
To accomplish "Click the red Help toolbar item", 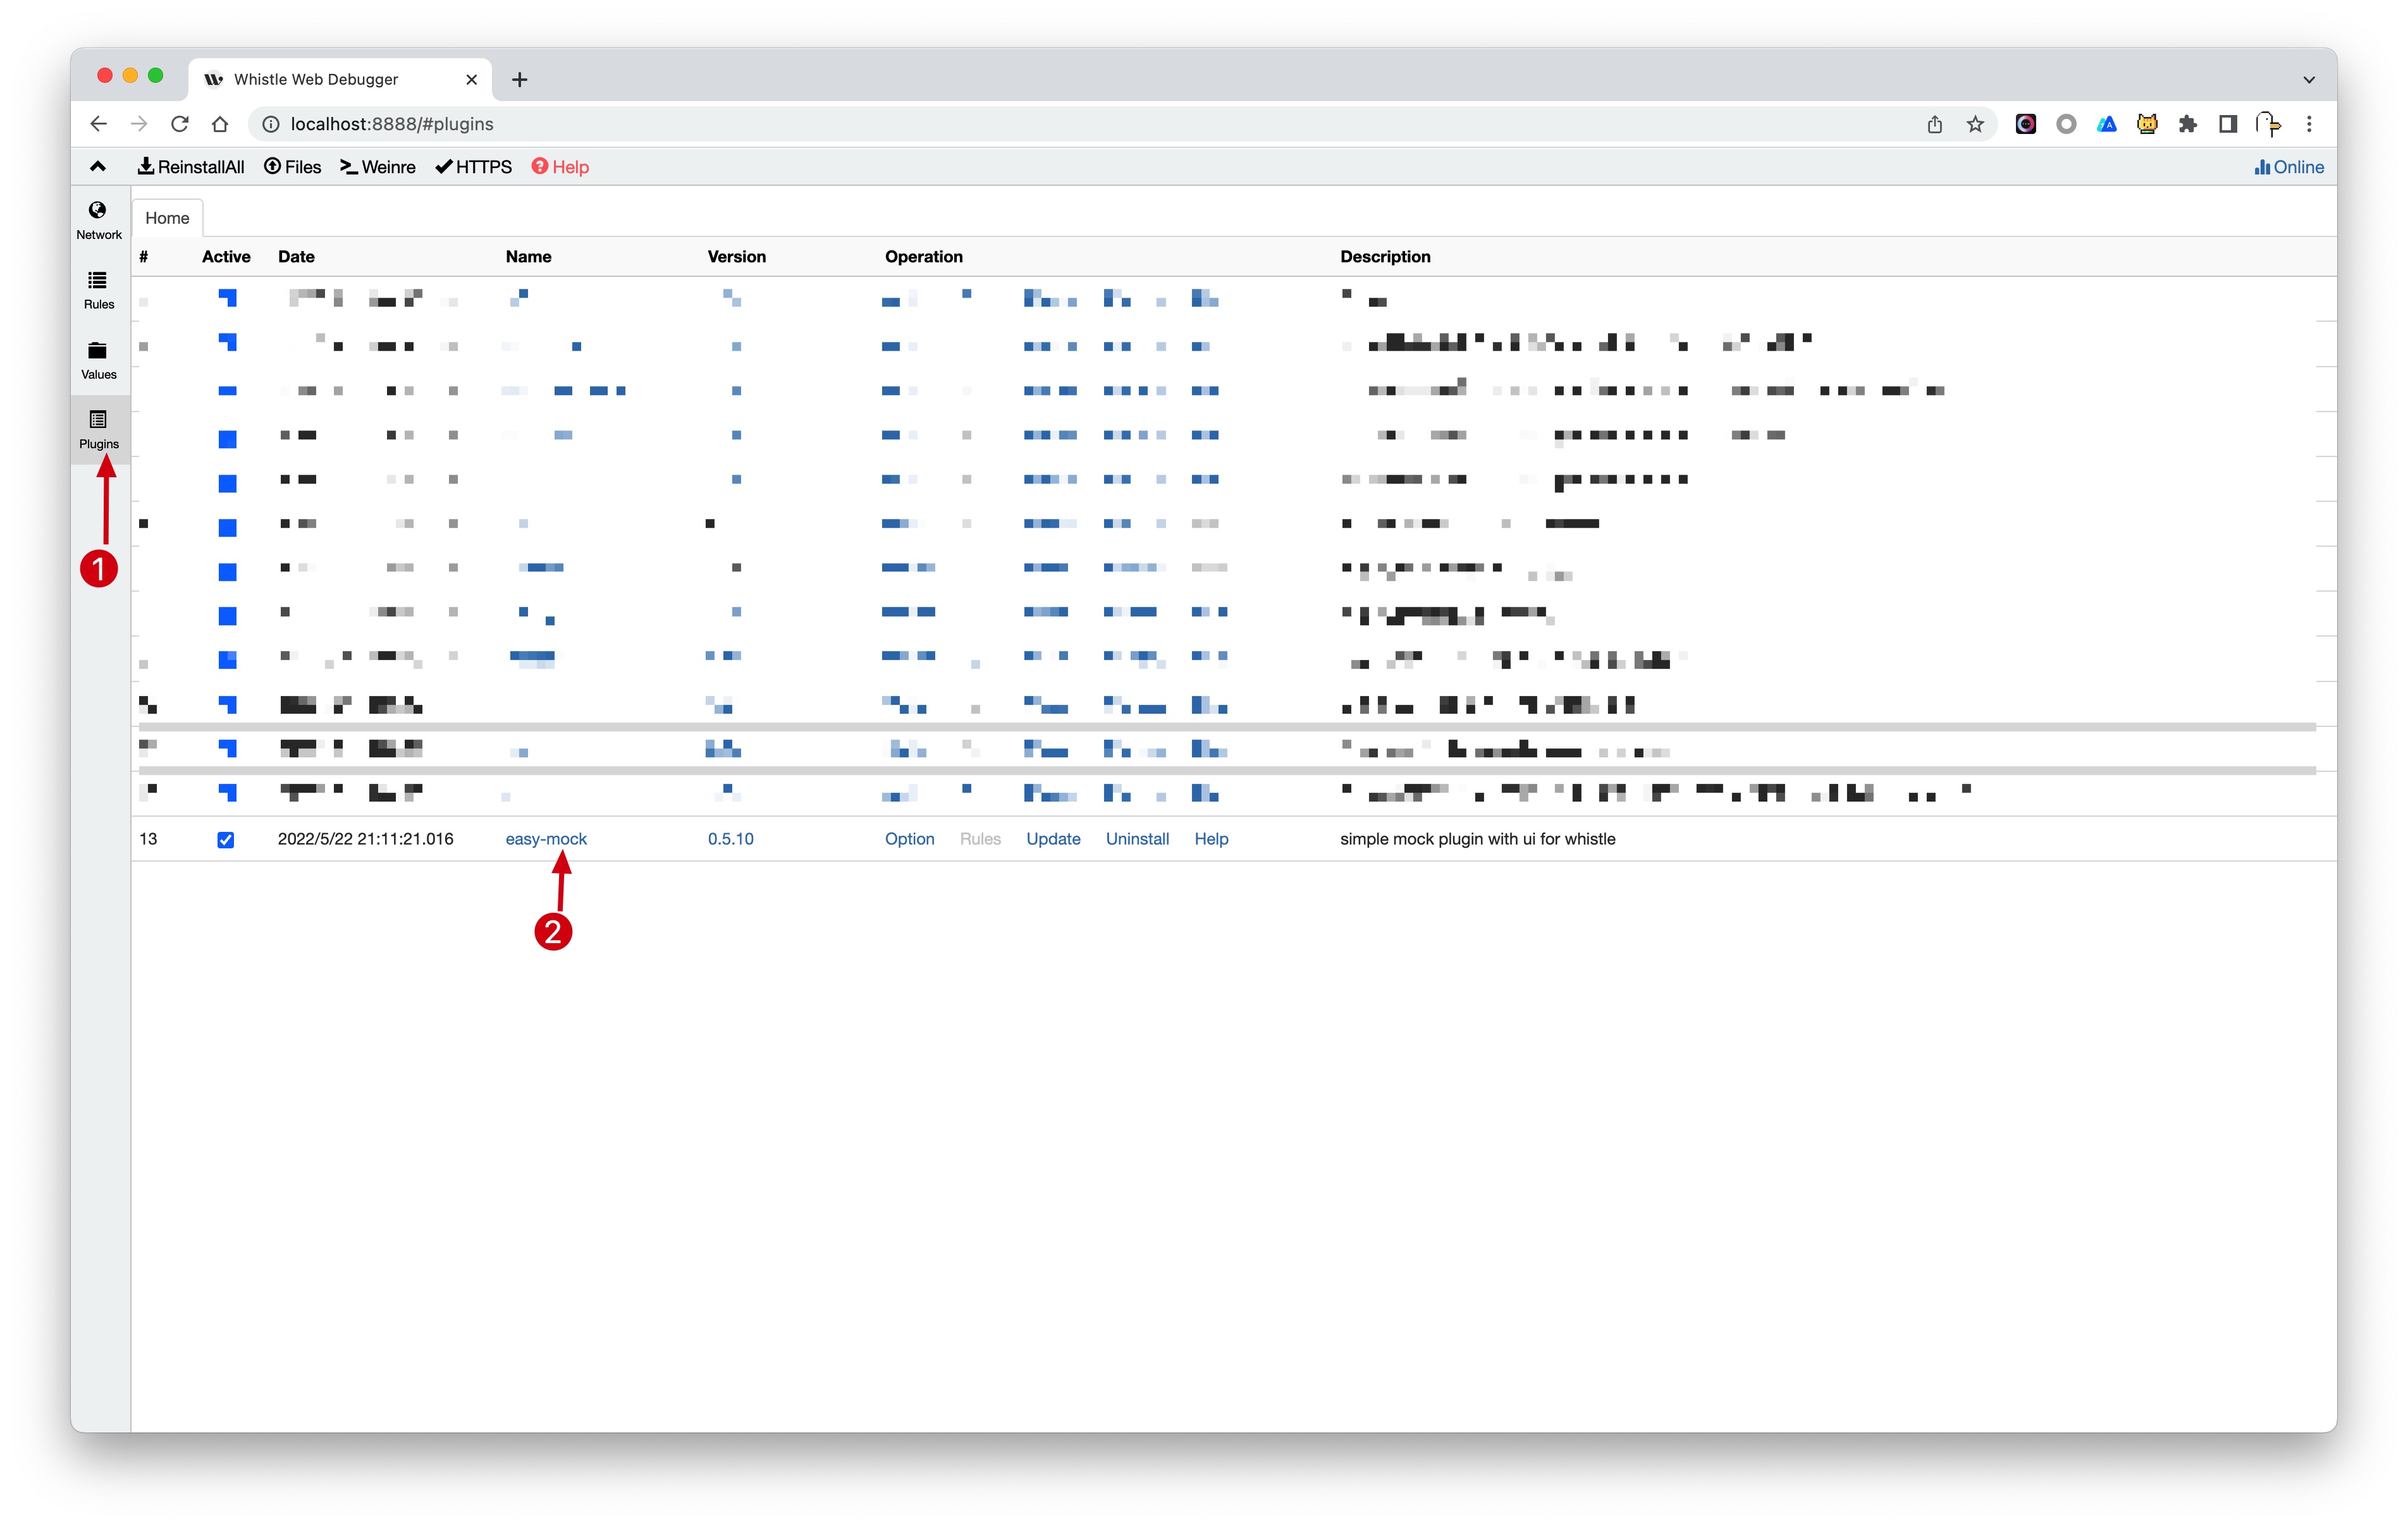I will [560, 167].
